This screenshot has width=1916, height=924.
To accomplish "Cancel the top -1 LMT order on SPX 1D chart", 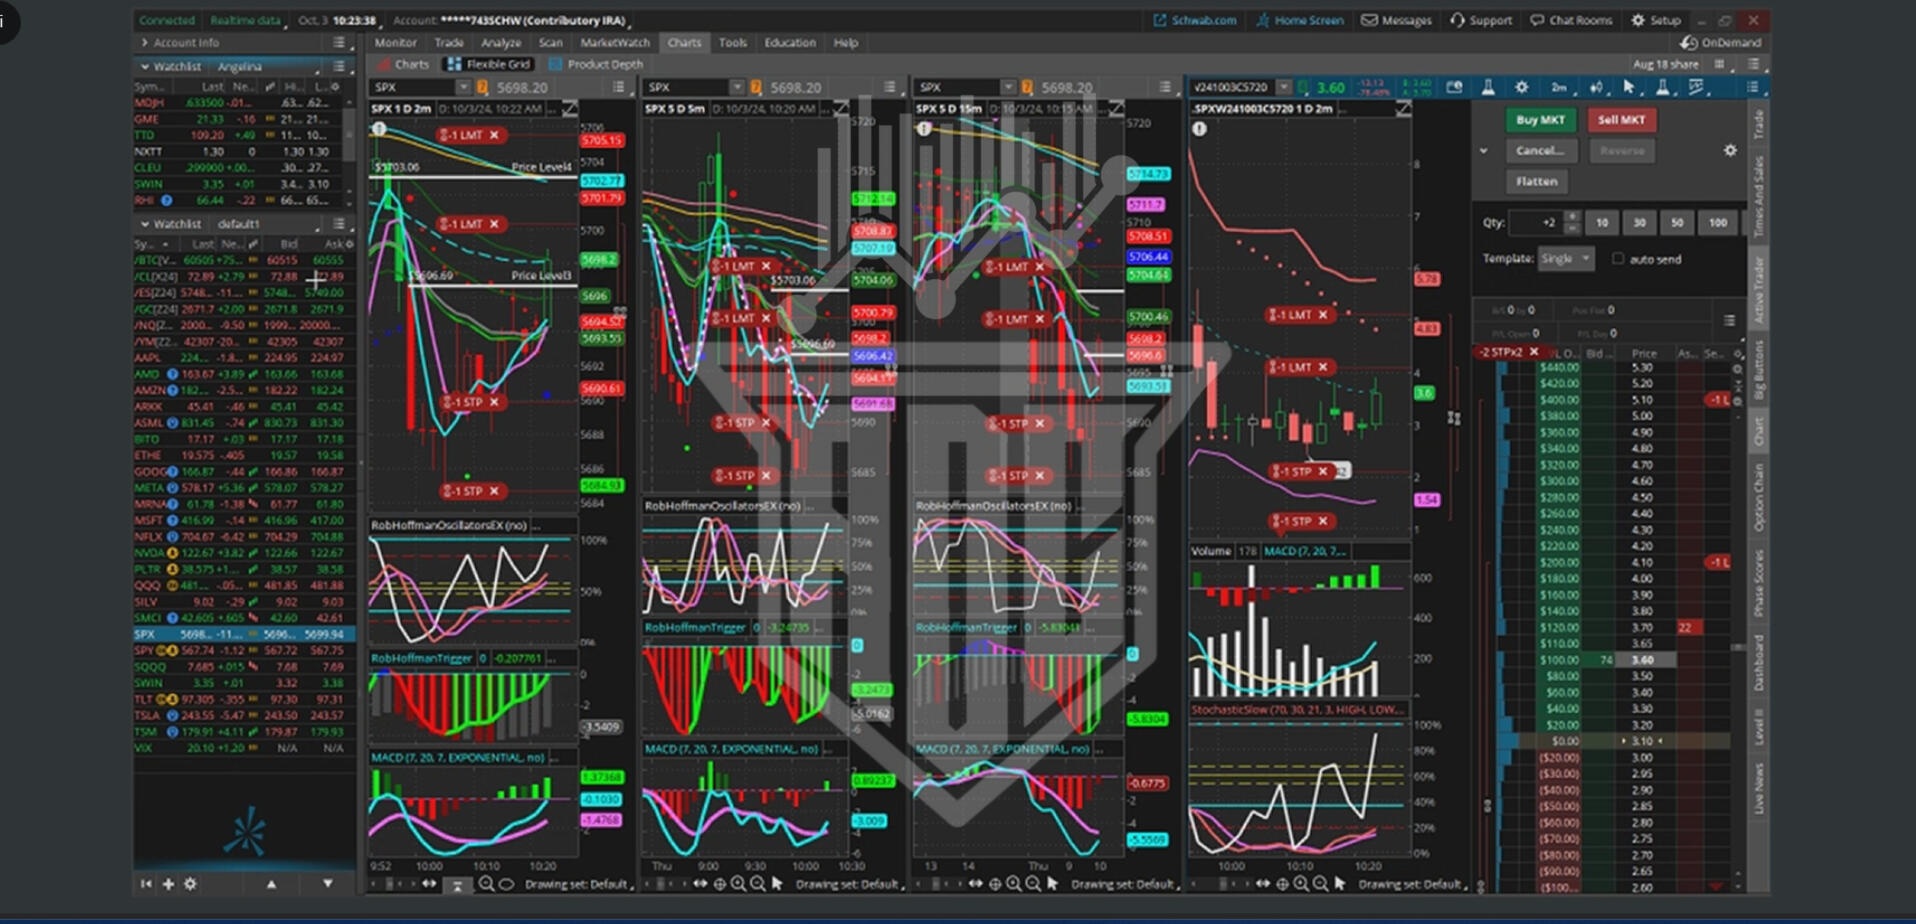I will click(x=494, y=135).
